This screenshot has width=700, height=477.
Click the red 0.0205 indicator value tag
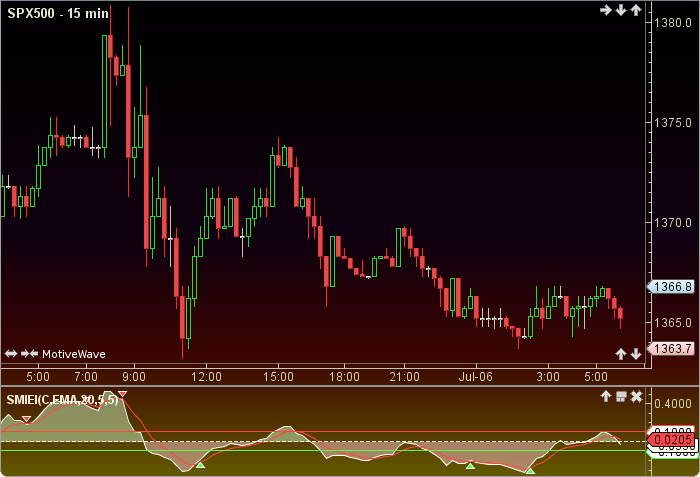[671, 440]
